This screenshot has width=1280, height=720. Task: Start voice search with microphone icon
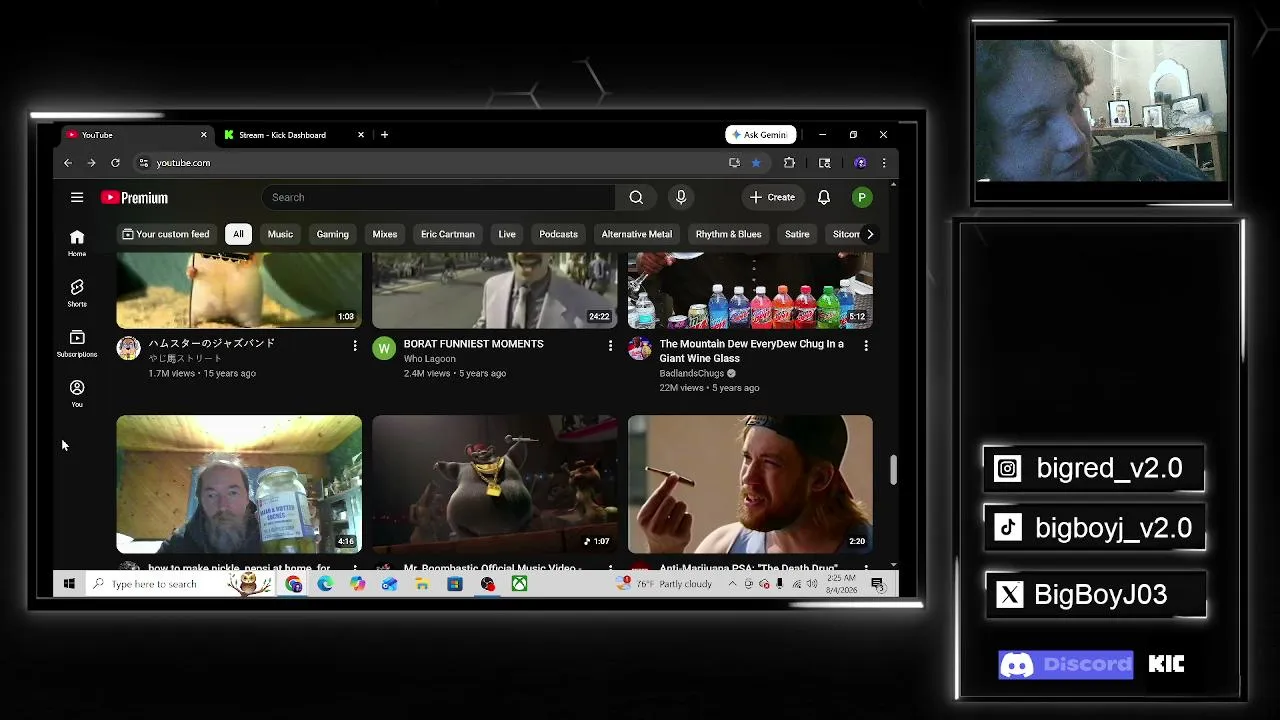[x=681, y=197]
